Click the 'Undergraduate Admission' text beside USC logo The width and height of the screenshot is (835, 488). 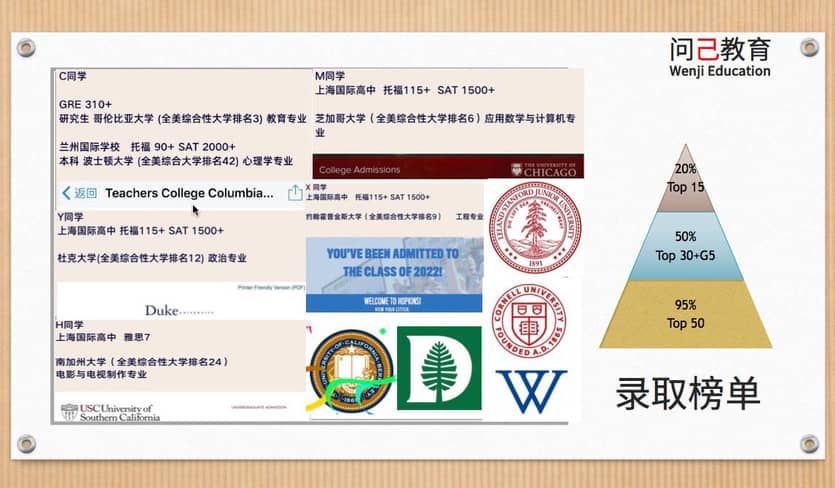click(259, 407)
